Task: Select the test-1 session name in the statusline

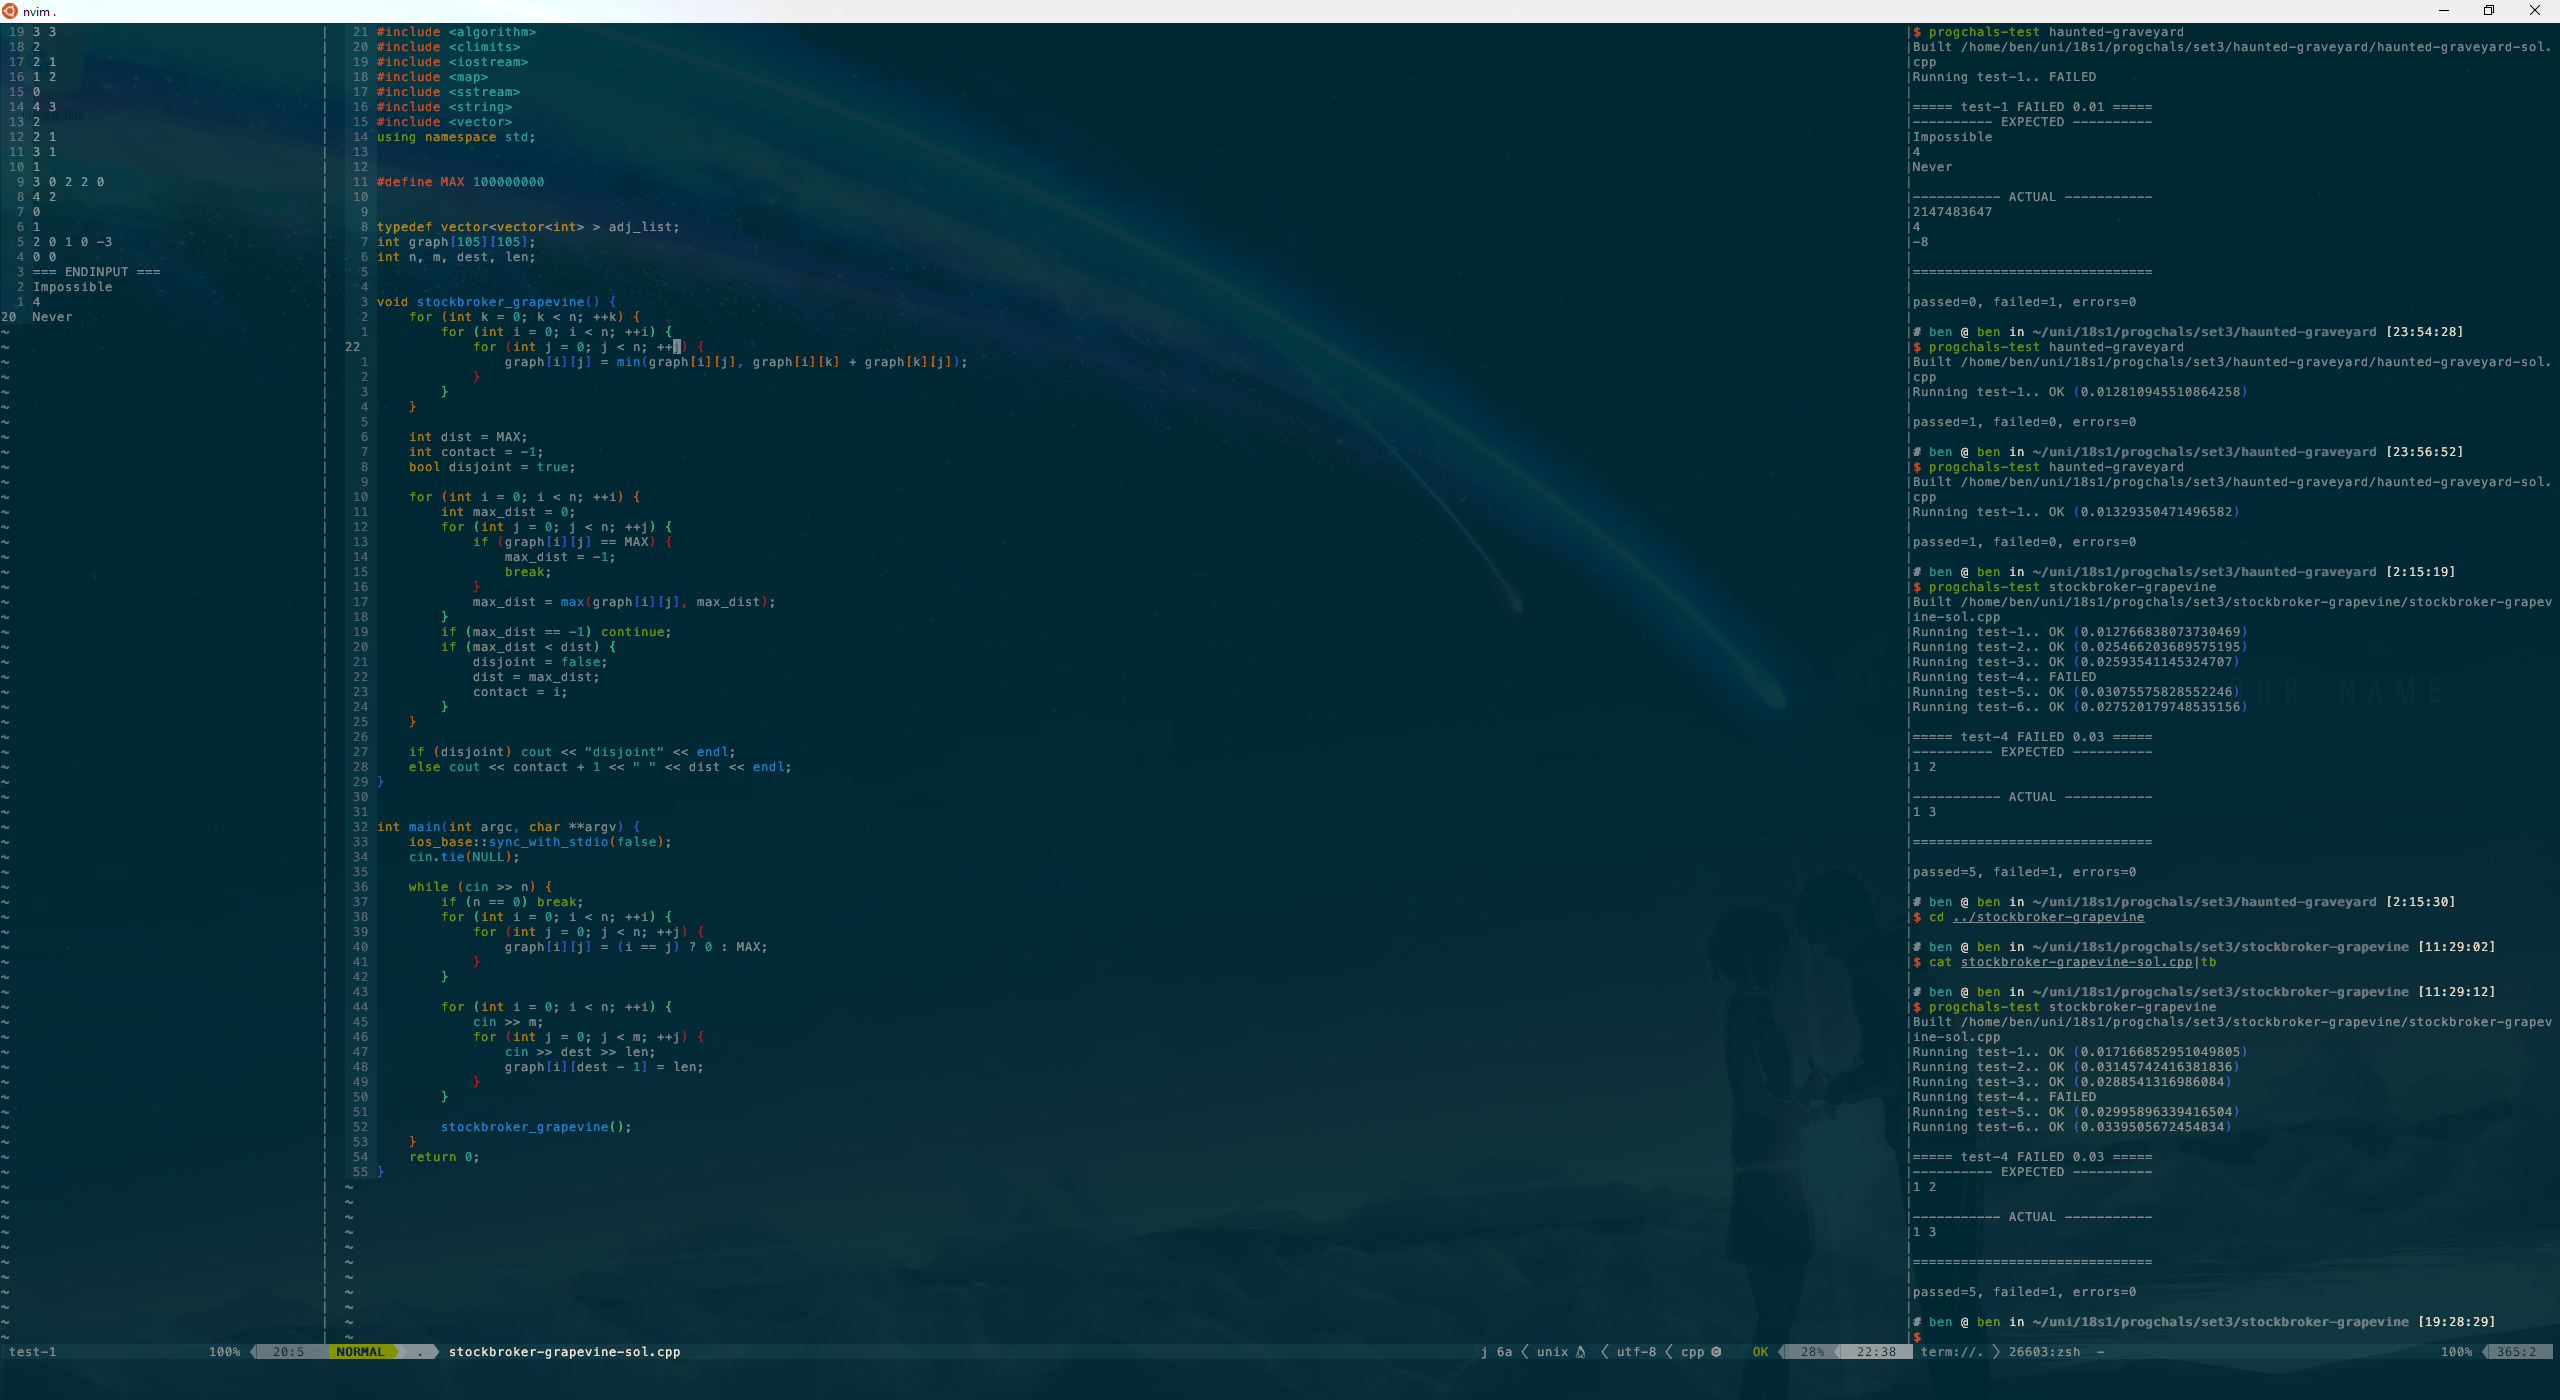Action: point(33,1352)
